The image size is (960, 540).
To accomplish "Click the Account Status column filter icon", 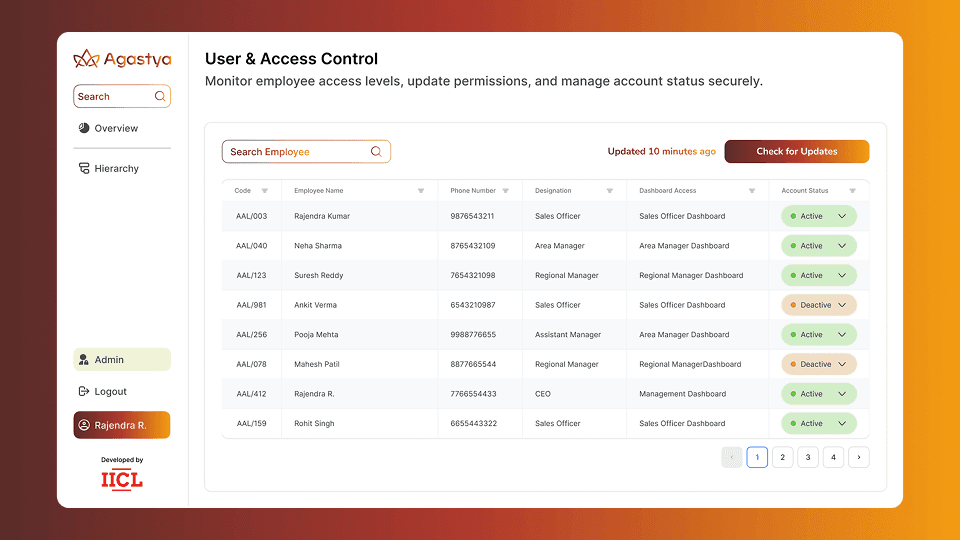I will tap(853, 191).
